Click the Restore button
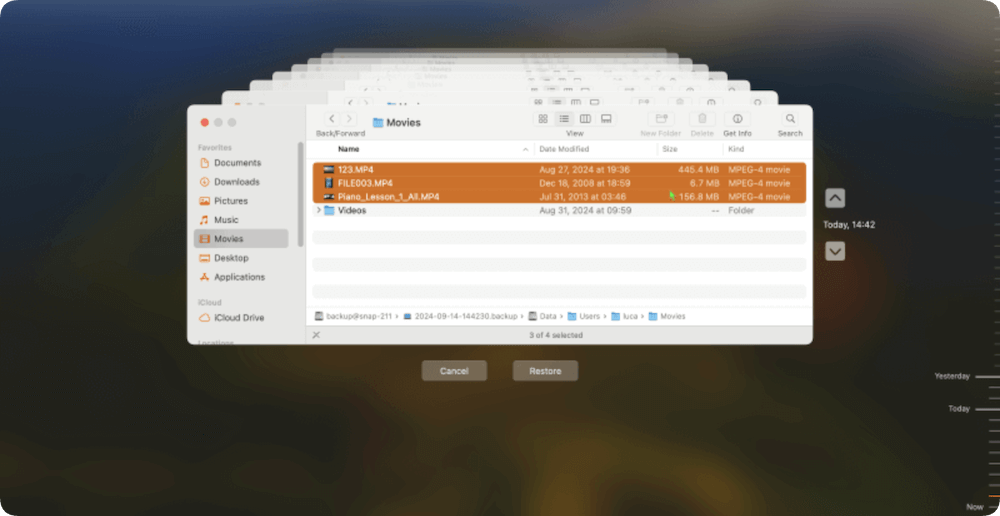 pos(545,371)
